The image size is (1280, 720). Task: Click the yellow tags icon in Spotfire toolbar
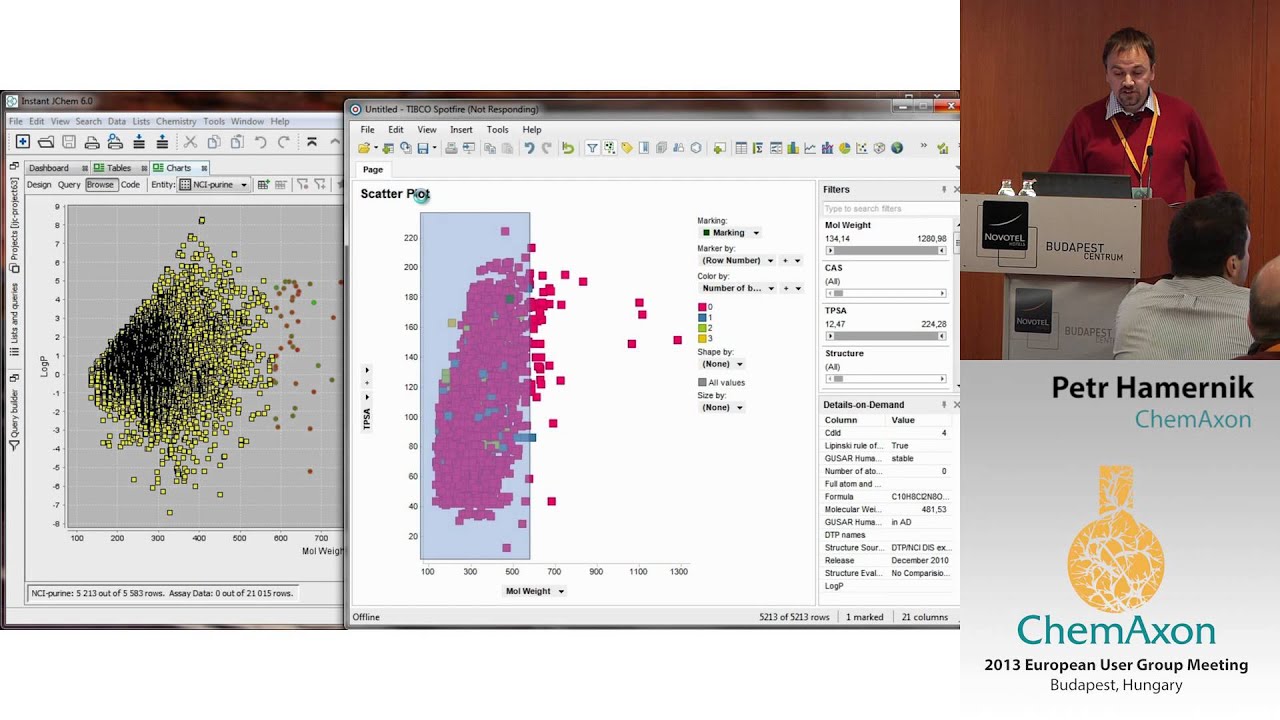click(627, 148)
